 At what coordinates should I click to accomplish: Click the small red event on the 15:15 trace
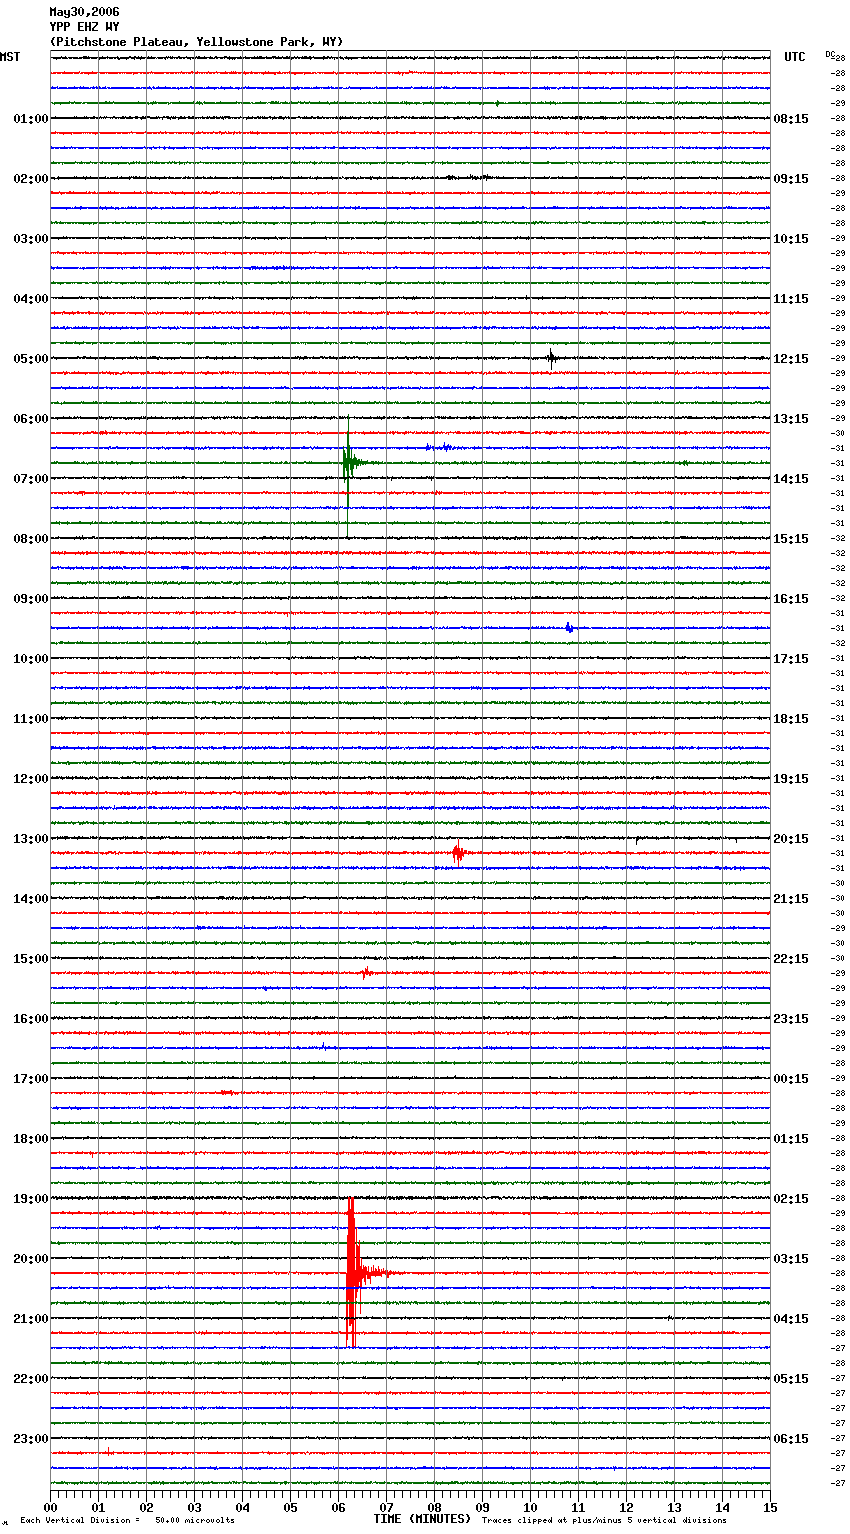367,972
